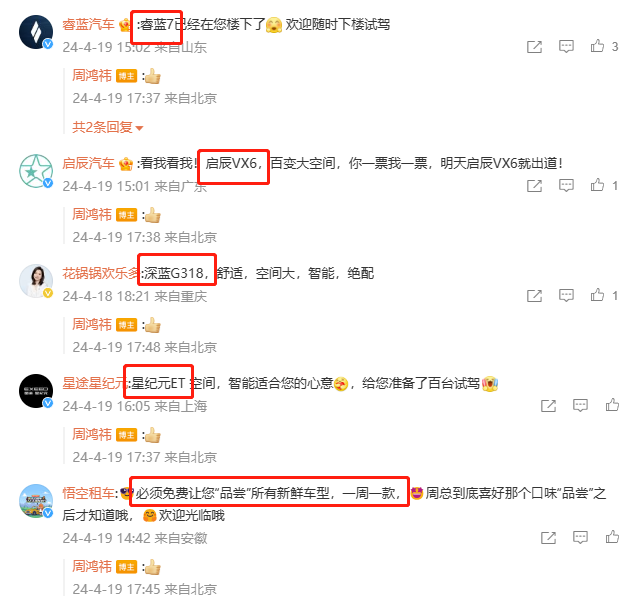This screenshot has width=635, height=608.
Task: Reply to the 悟空租车 comment
Action: click(580, 538)
